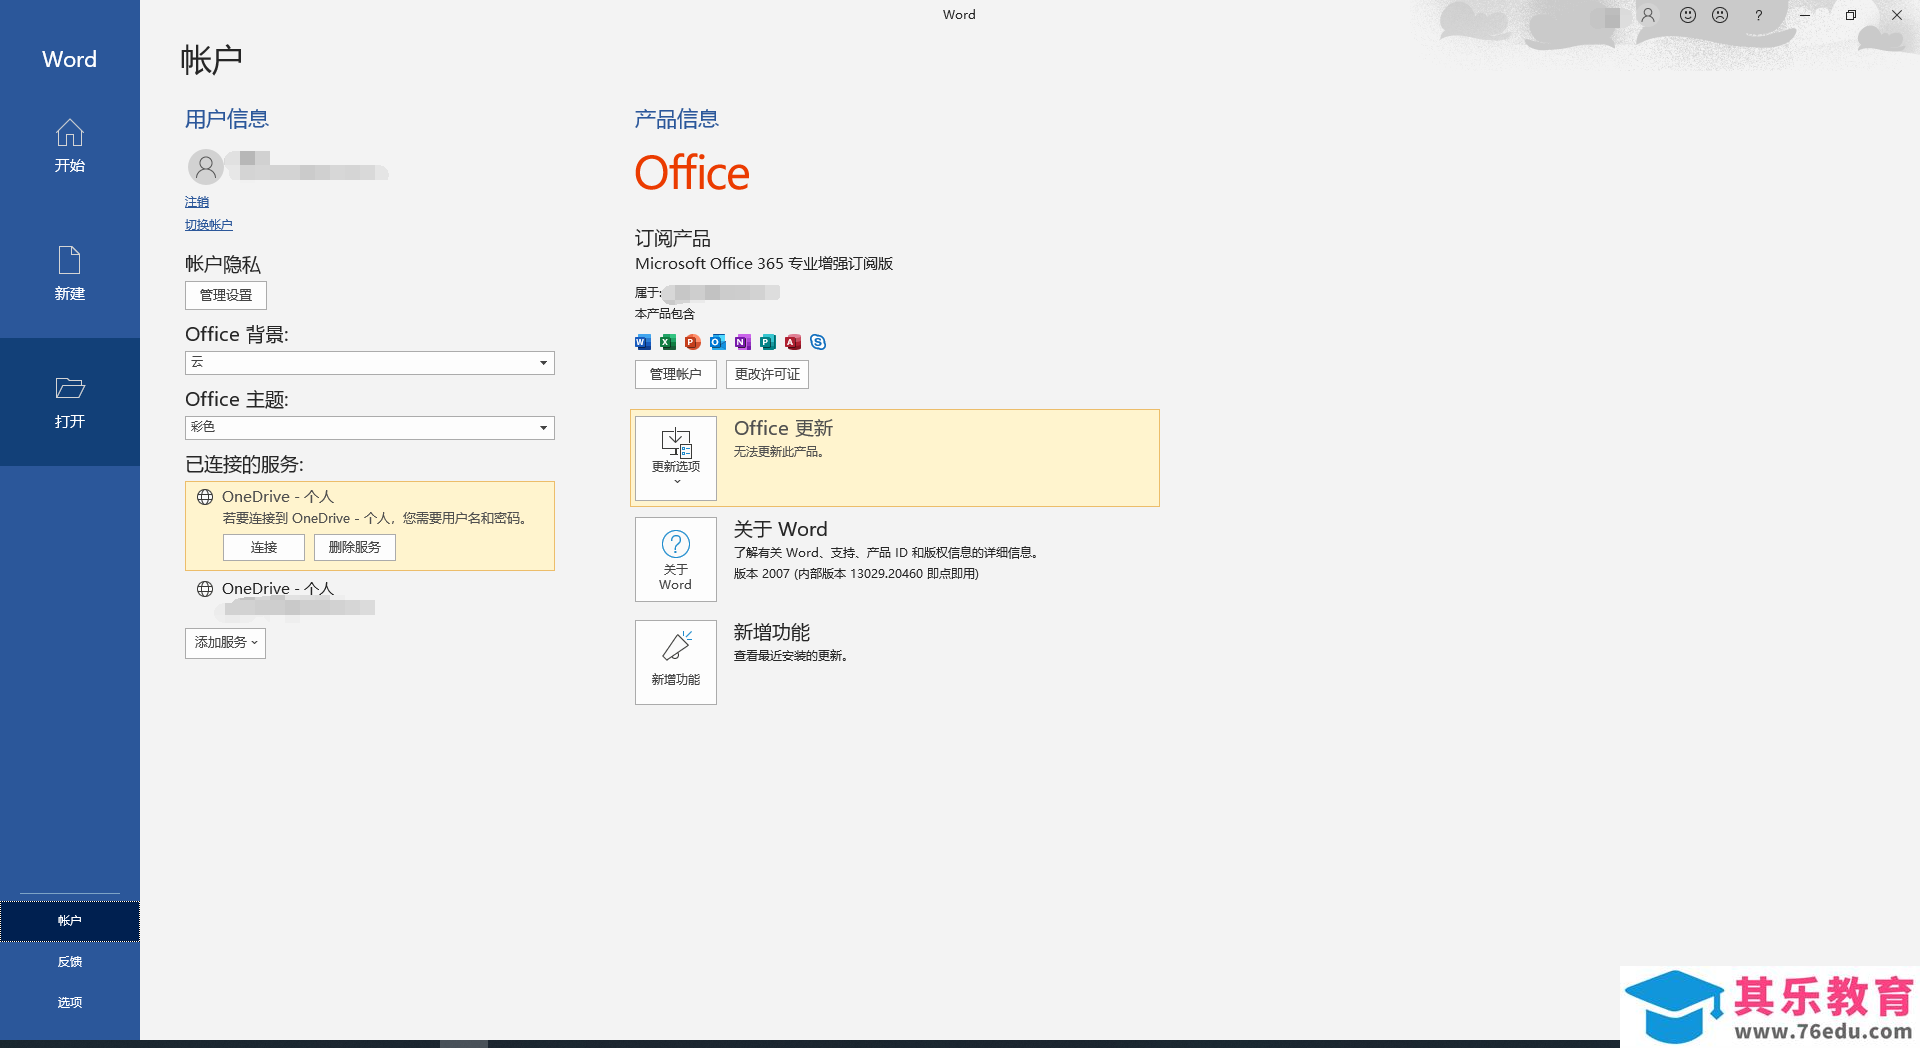Viewport: 1920px width, 1048px height.
Task: Click the Publisher app icon
Action: [x=768, y=342]
